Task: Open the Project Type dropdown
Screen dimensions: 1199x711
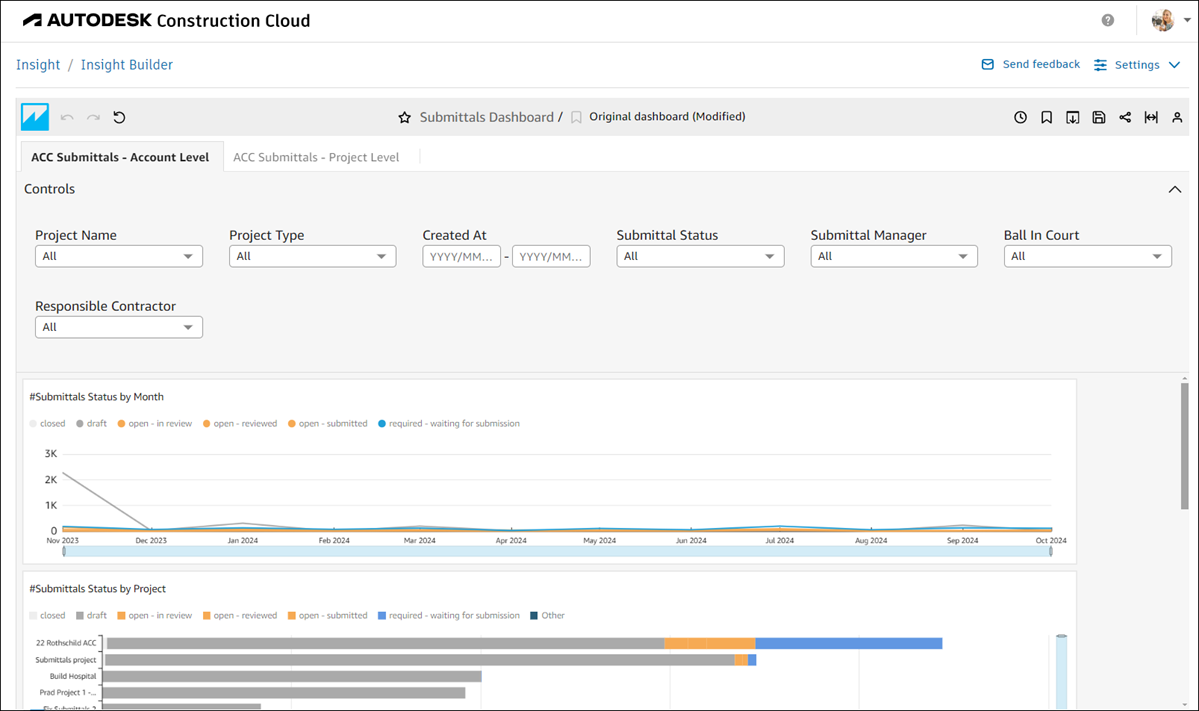Action: (312, 256)
